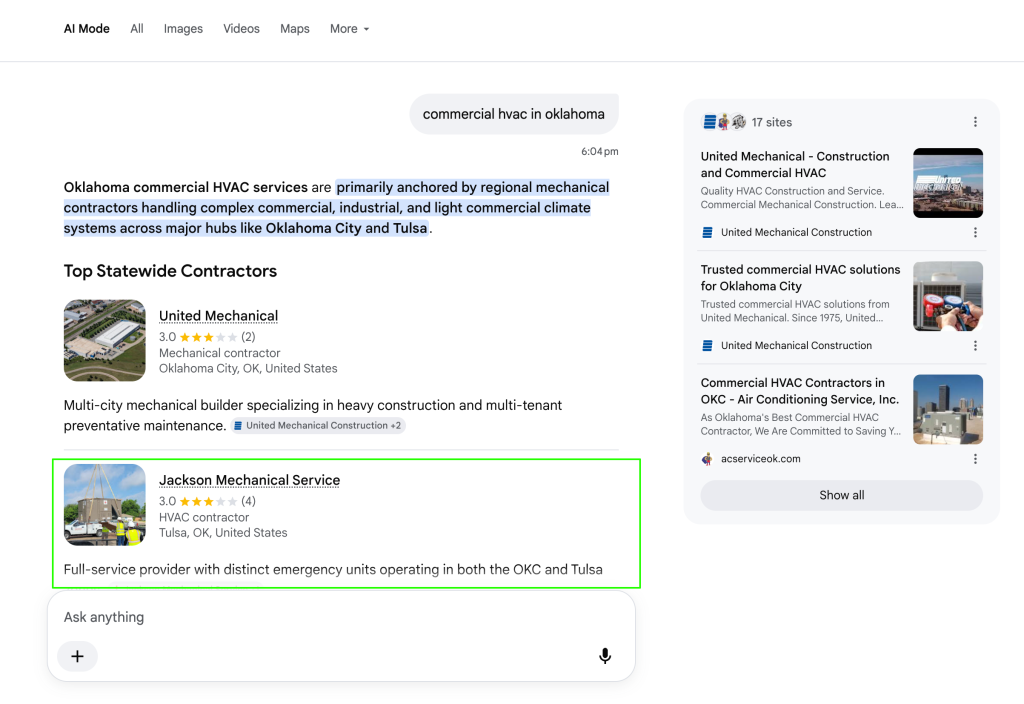This screenshot has width=1024, height=704.
Task: Click the commercial hvac in oklahoma query bubble
Action: pos(514,114)
